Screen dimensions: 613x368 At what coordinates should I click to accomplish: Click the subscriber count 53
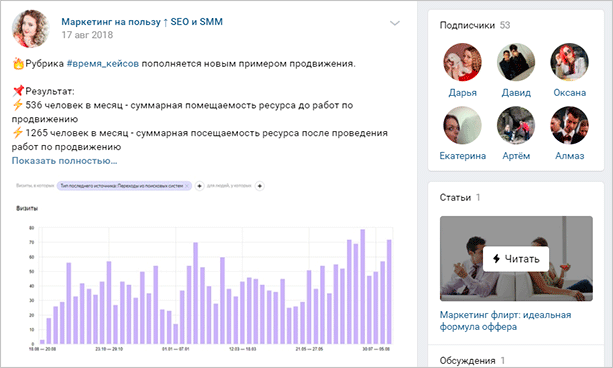click(505, 25)
